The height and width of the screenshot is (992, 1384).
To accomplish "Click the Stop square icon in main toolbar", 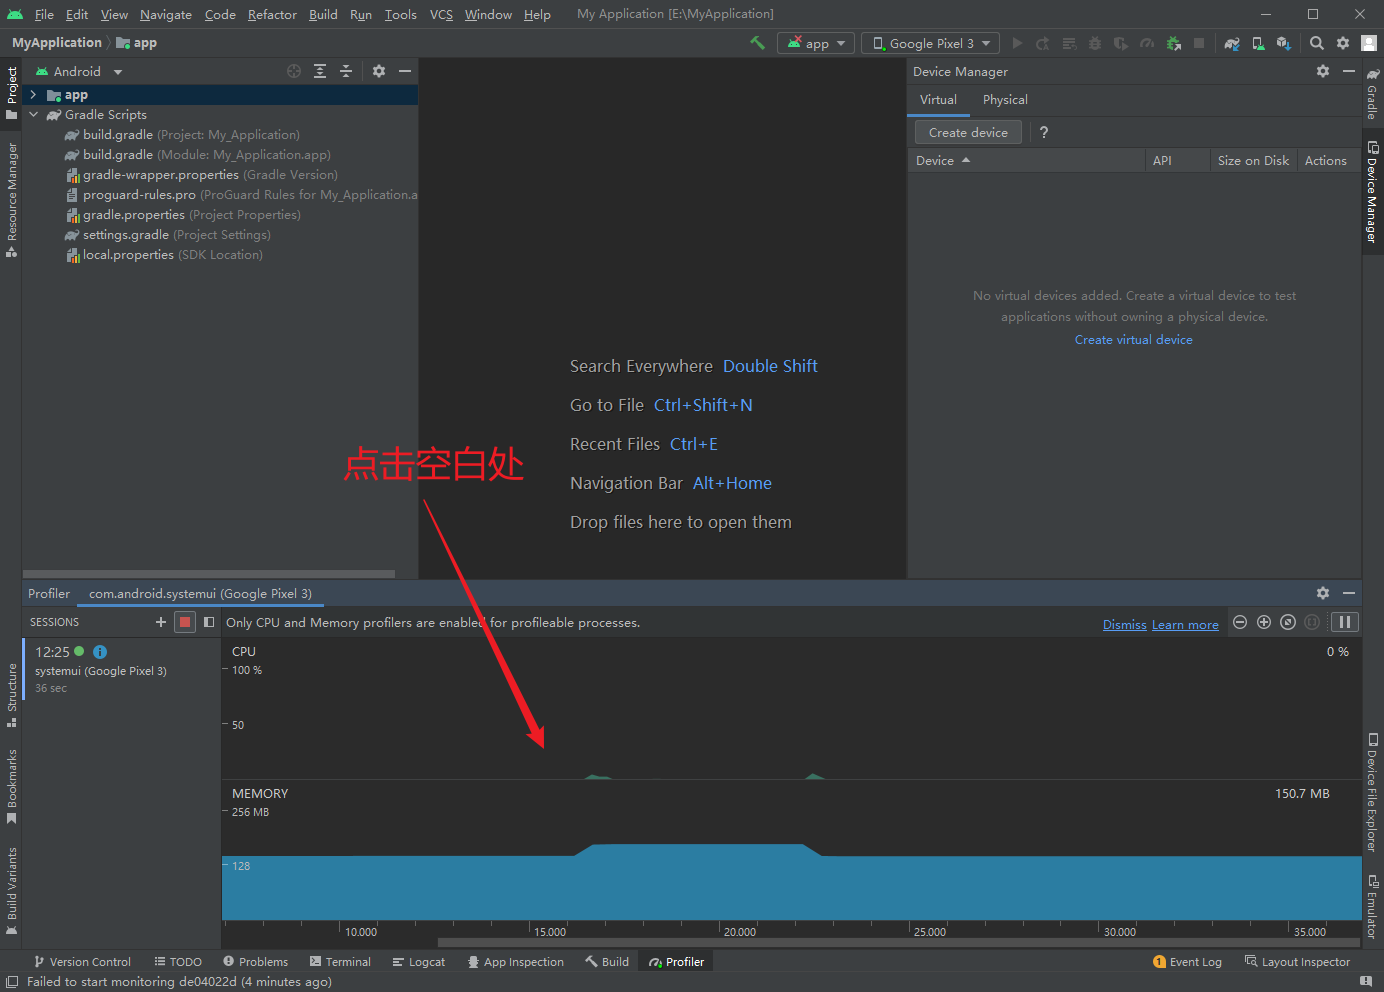I will (x=1199, y=43).
